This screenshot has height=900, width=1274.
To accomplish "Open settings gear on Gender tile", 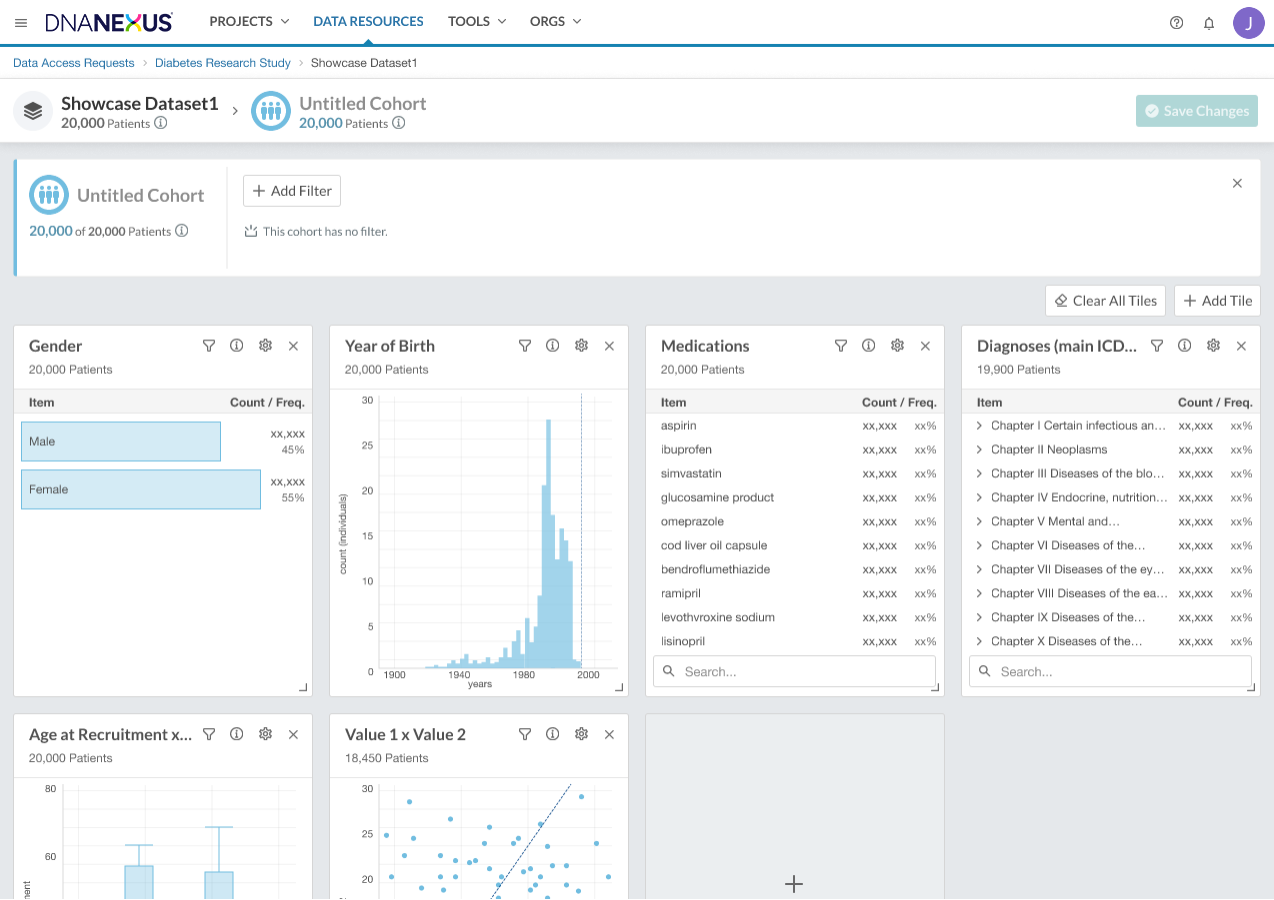I will click(x=265, y=346).
